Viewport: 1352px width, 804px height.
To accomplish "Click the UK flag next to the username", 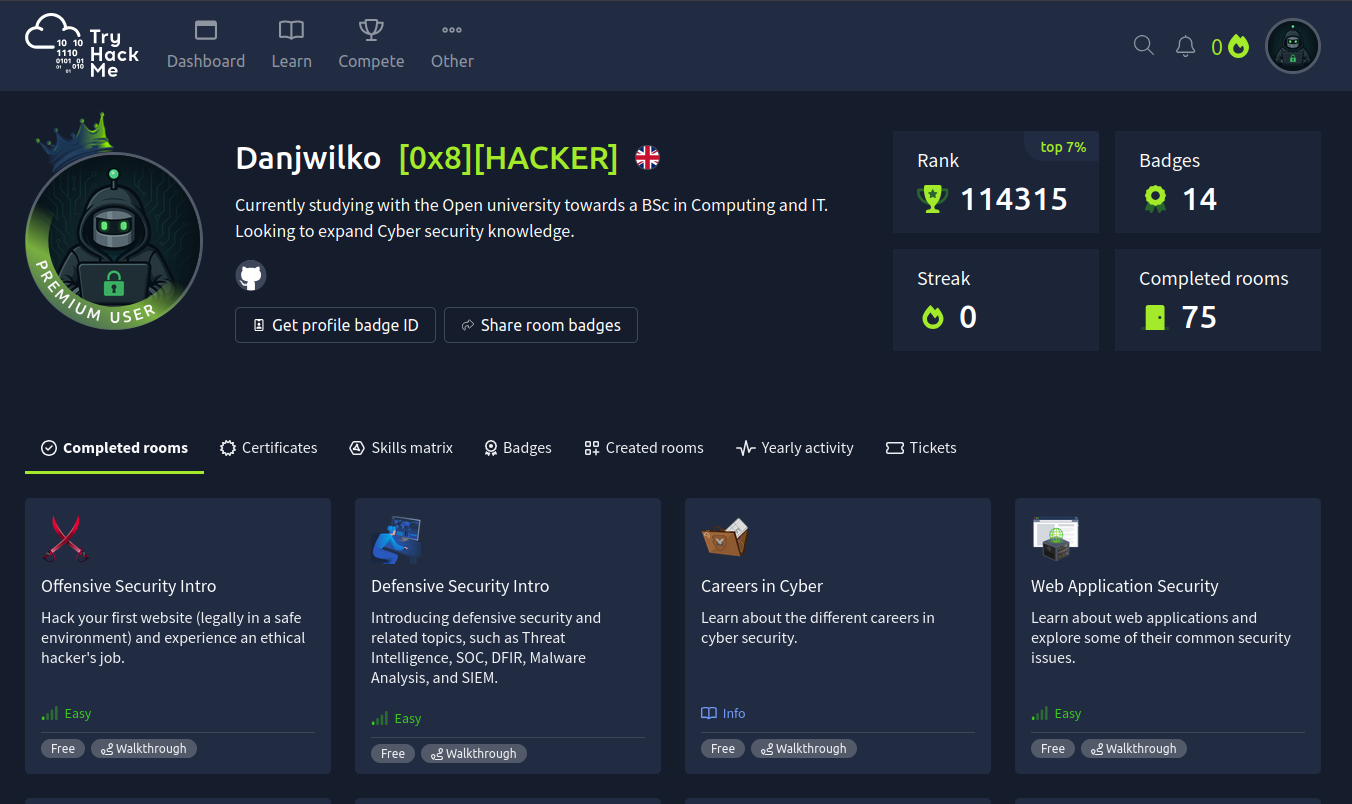I will pyautogui.click(x=647, y=157).
